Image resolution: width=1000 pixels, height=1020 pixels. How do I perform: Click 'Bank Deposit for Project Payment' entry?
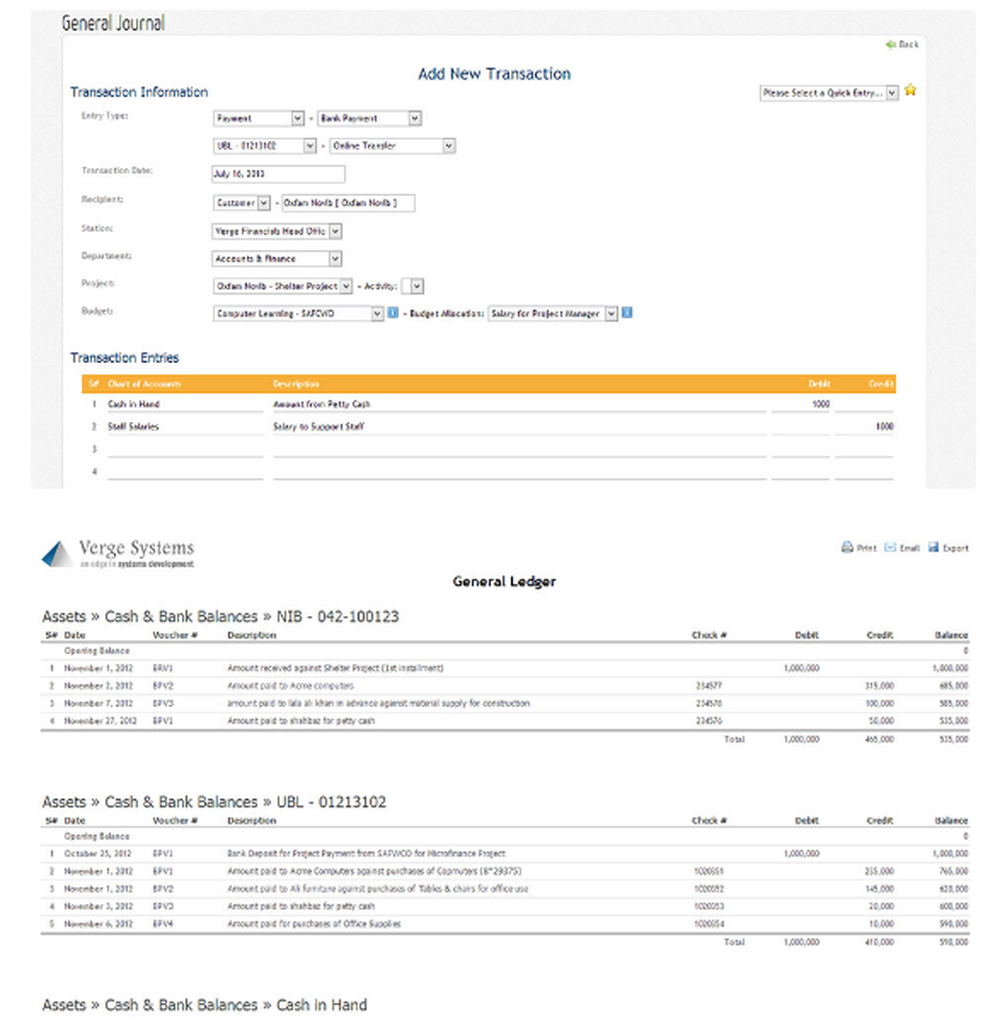(x=366, y=853)
